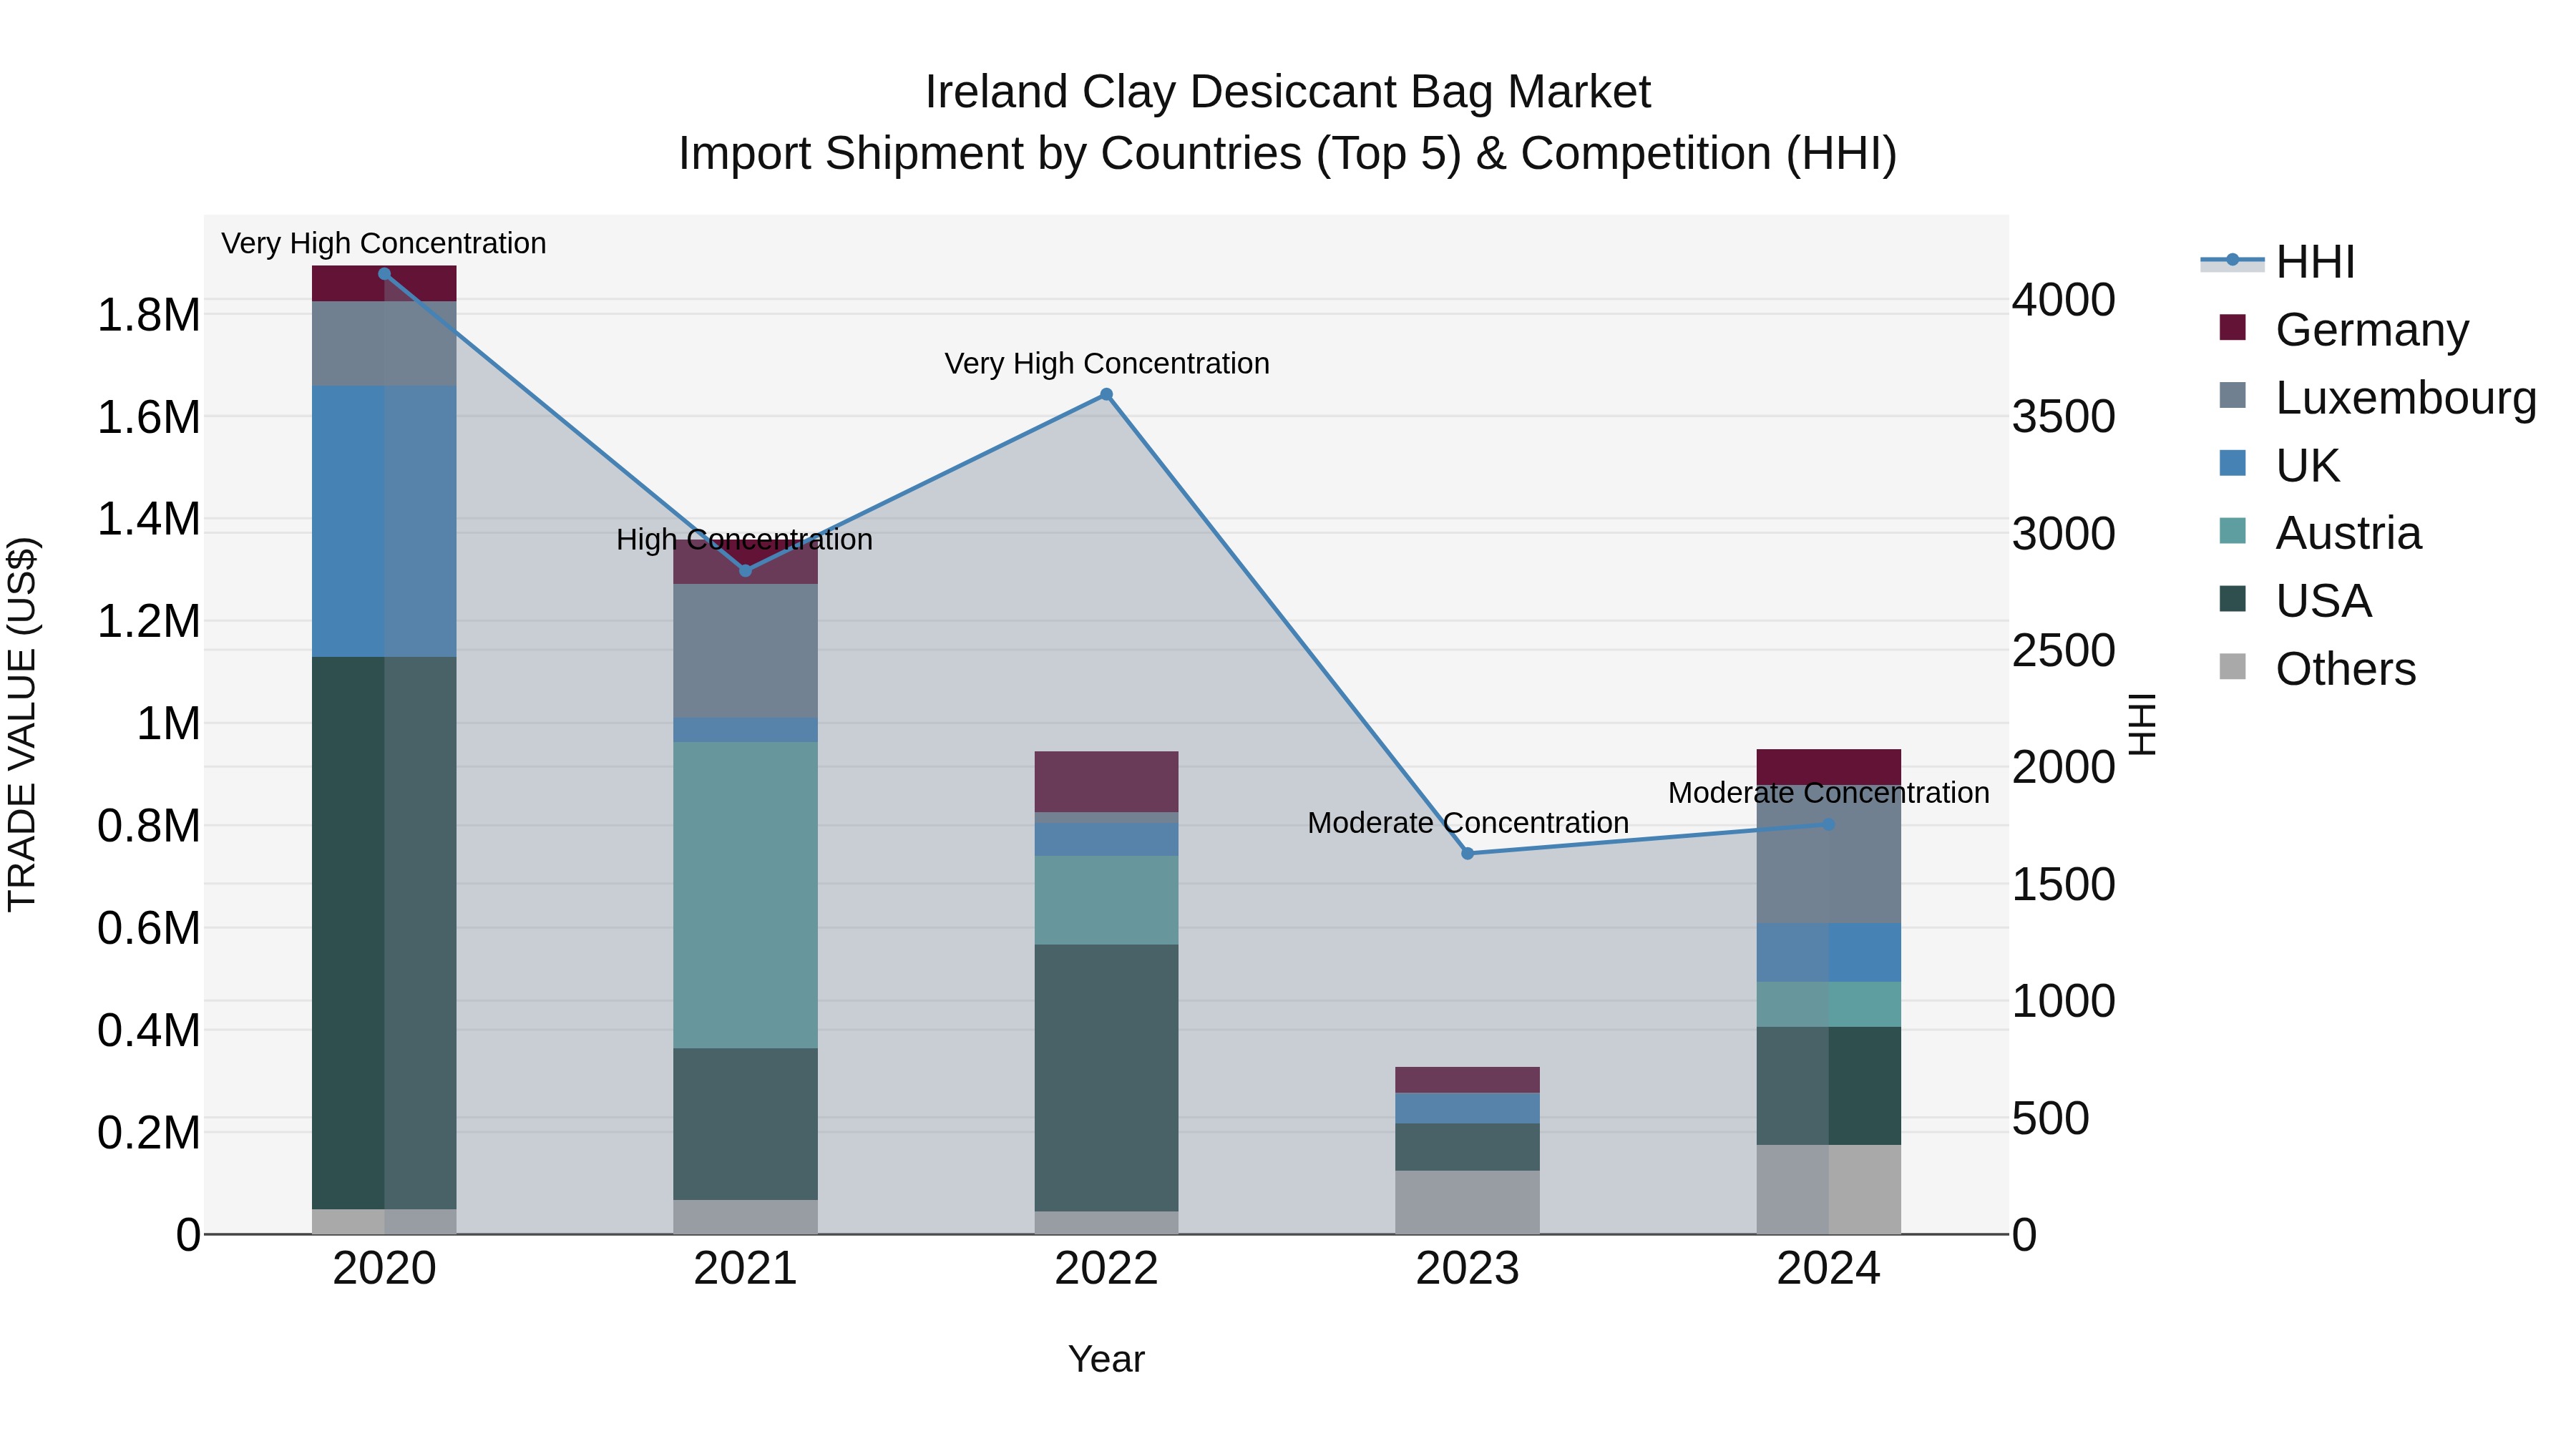Click the Germany segment of the 2022 bar
Viewport: 2576px width, 1449px height.
(x=1106, y=782)
